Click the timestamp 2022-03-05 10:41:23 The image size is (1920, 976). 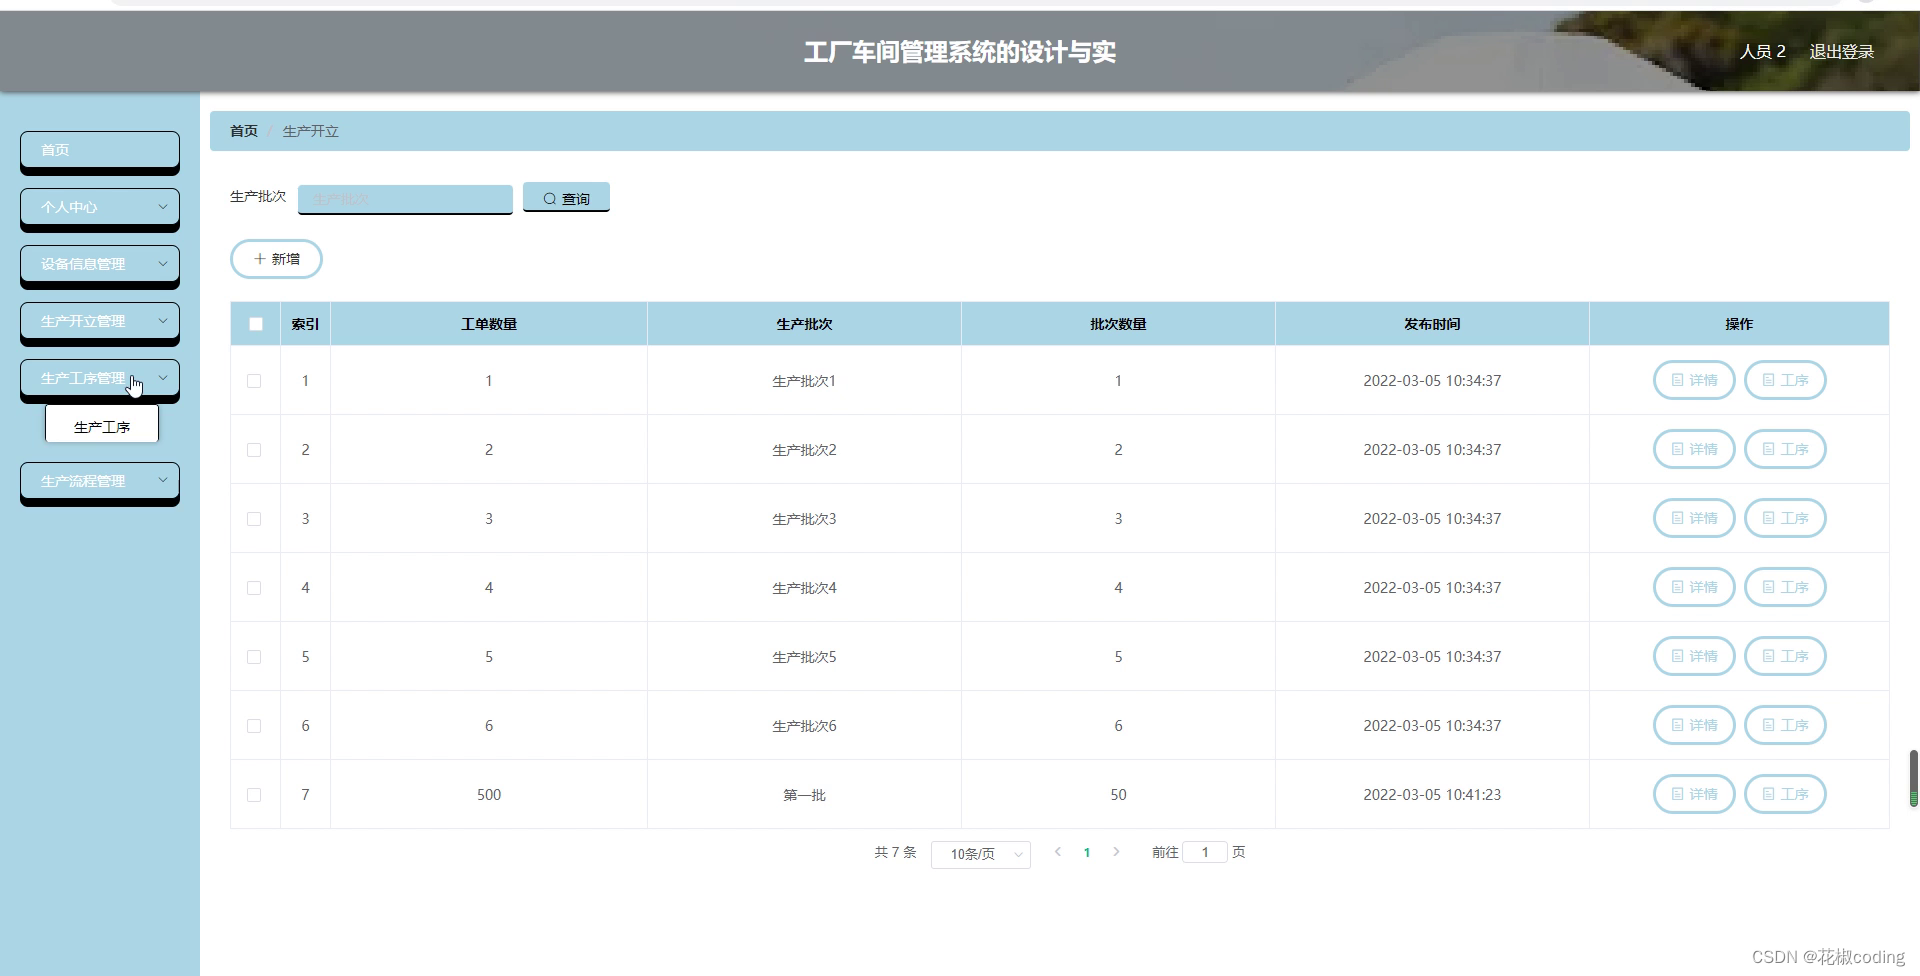pos(1432,795)
